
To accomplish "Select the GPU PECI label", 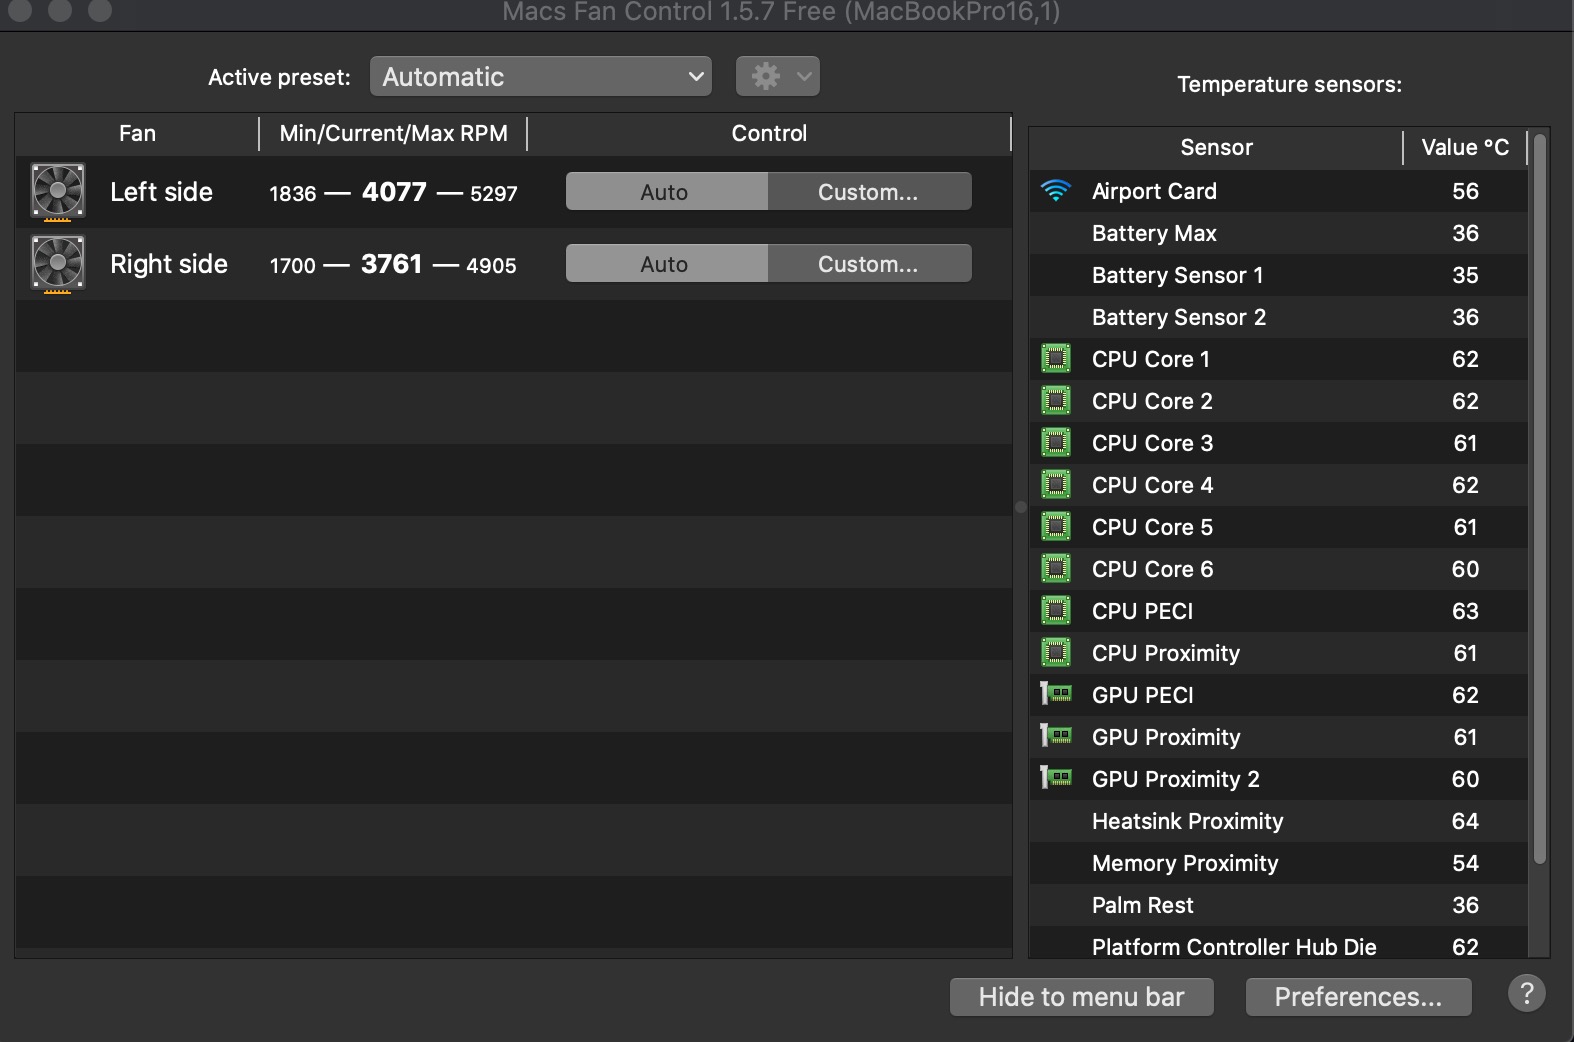I will pos(1142,694).
